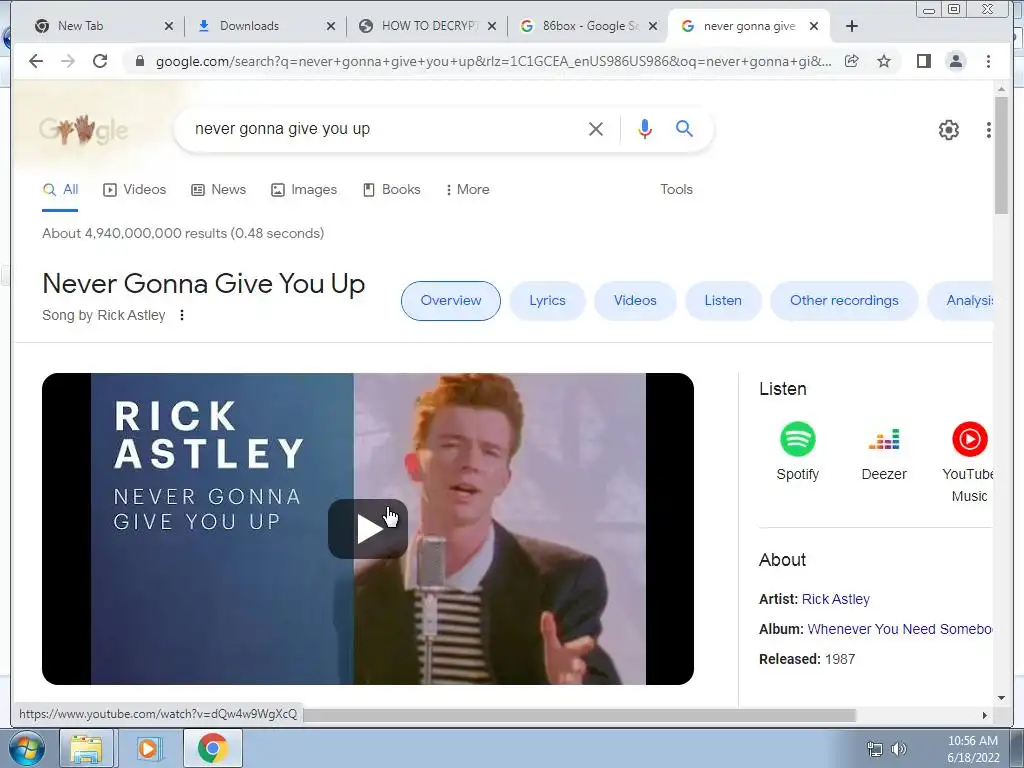This screenshot has height=768, width=1024.
Task: Click inside the Google search box
Action: click(385, 129)
